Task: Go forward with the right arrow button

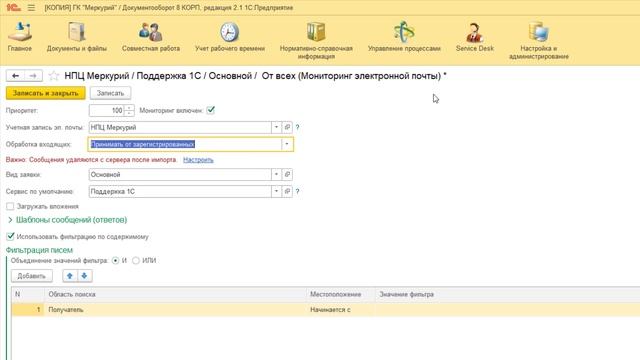Action: (33, 76)
